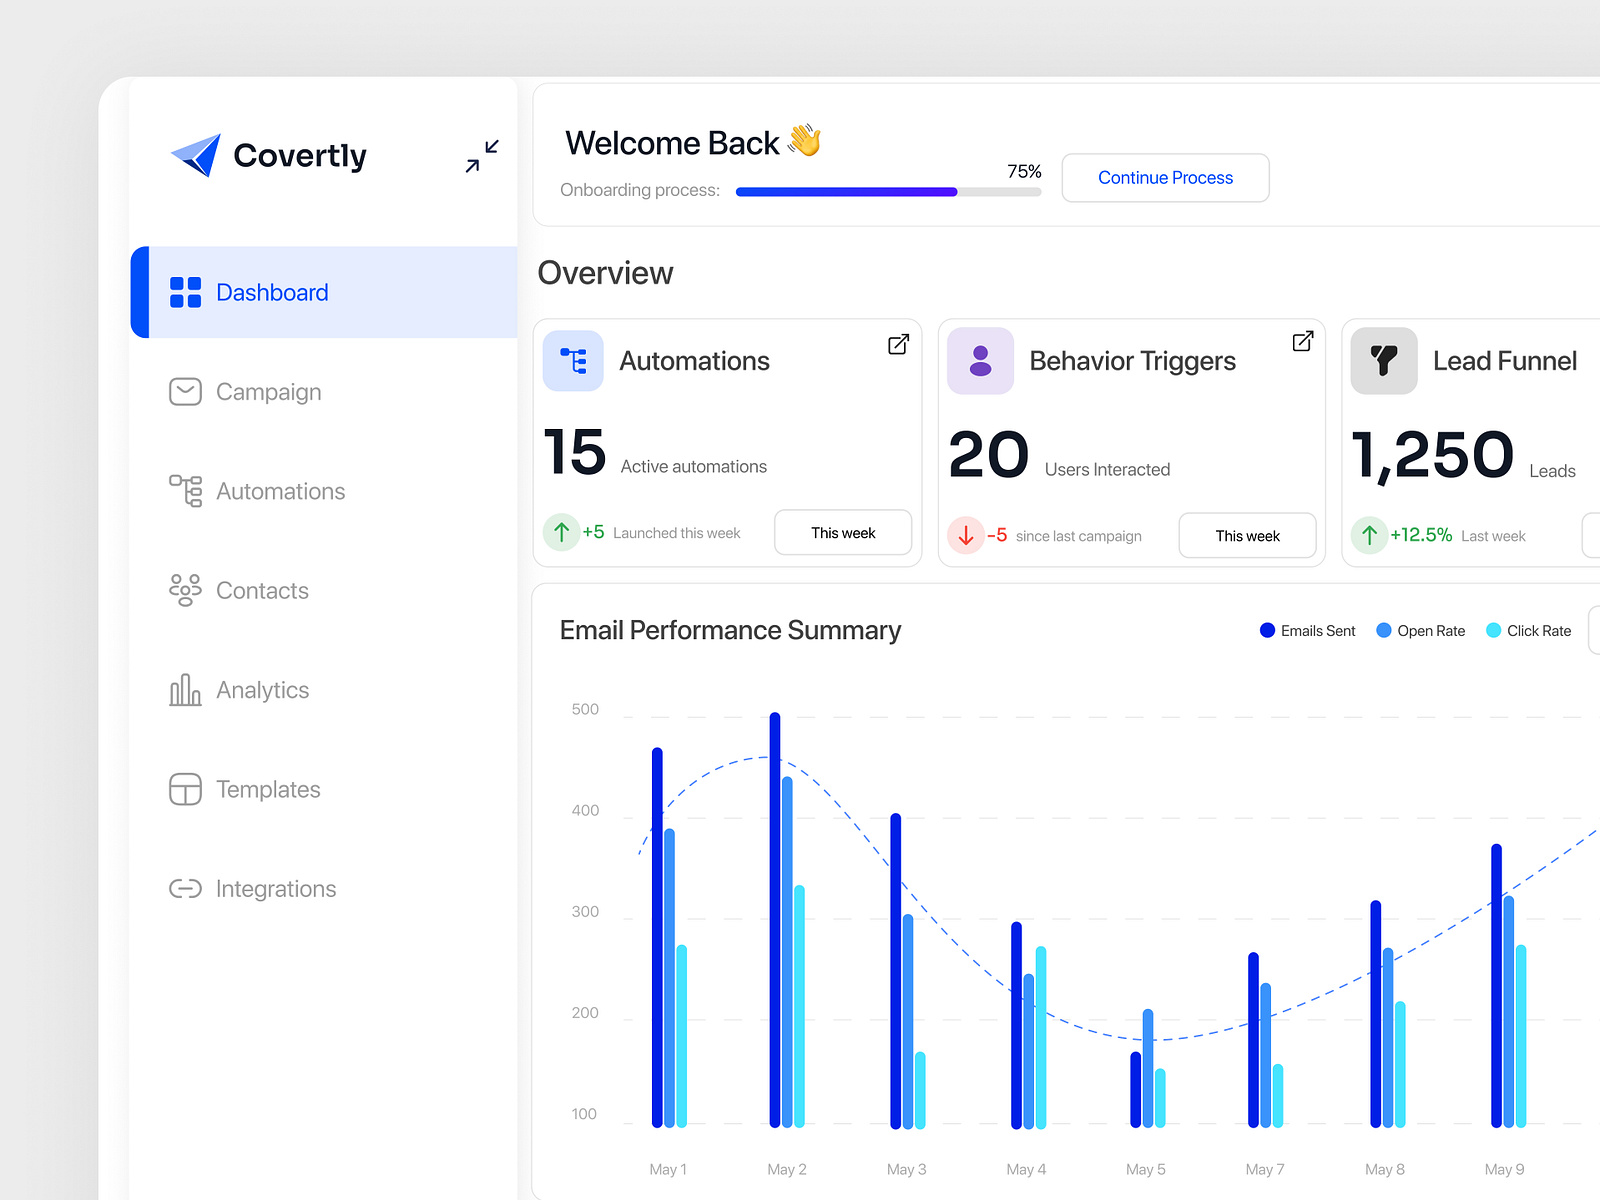This screenshot has width=1600, height=1200.
Task: Toggle Open Rate legend series
Action: pos(1420,631)
